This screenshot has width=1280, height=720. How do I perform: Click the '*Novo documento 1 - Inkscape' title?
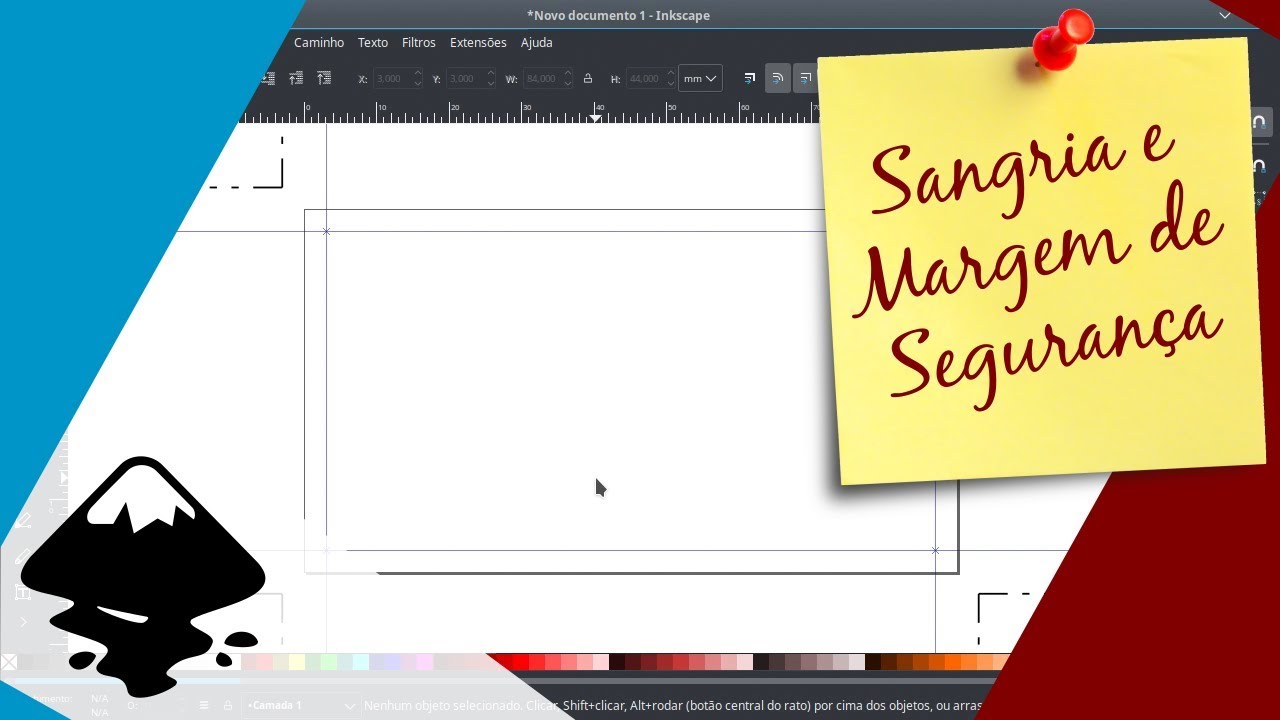click(x=618, y=15)
